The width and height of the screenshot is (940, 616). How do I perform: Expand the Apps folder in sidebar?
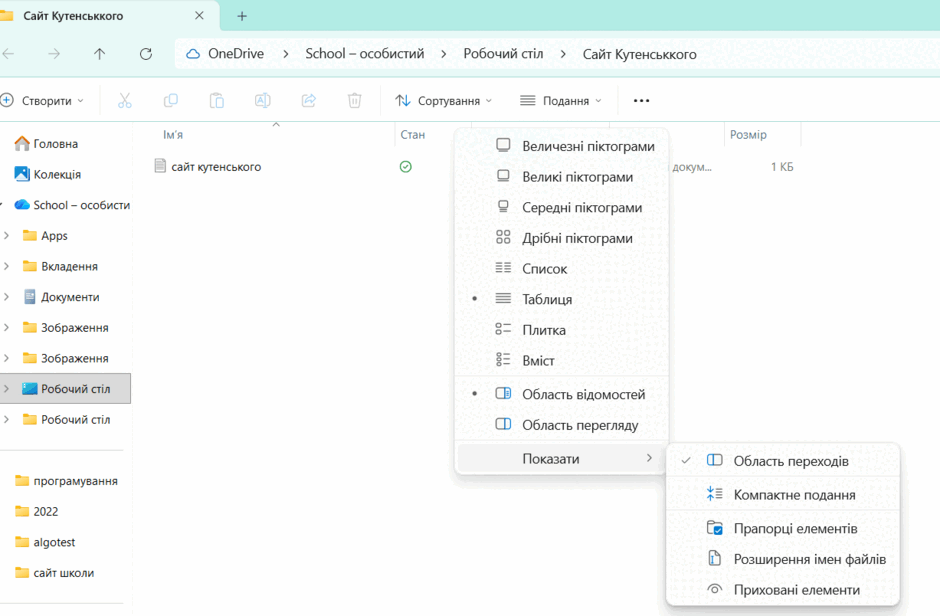click(7, 235)
